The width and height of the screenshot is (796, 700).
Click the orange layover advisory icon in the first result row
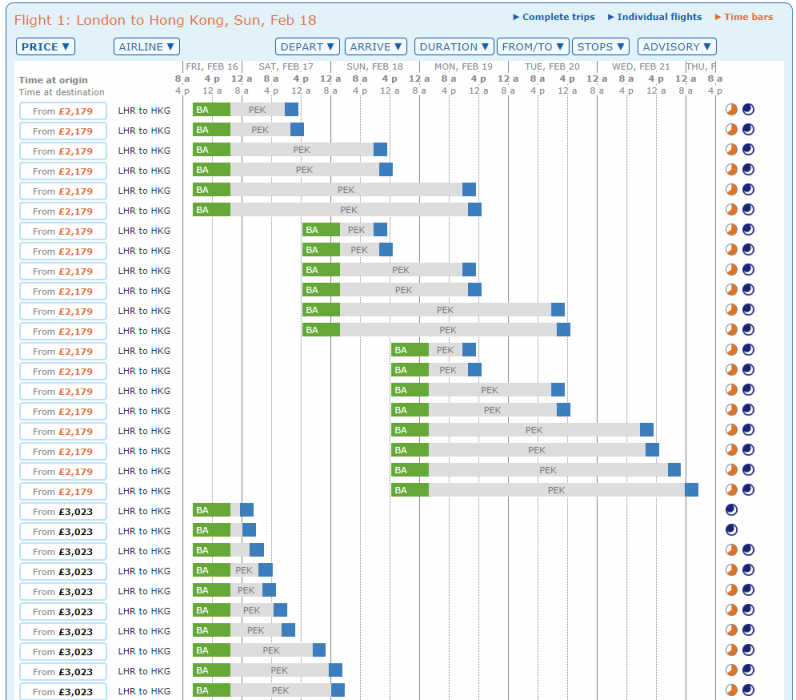(731, 110)
